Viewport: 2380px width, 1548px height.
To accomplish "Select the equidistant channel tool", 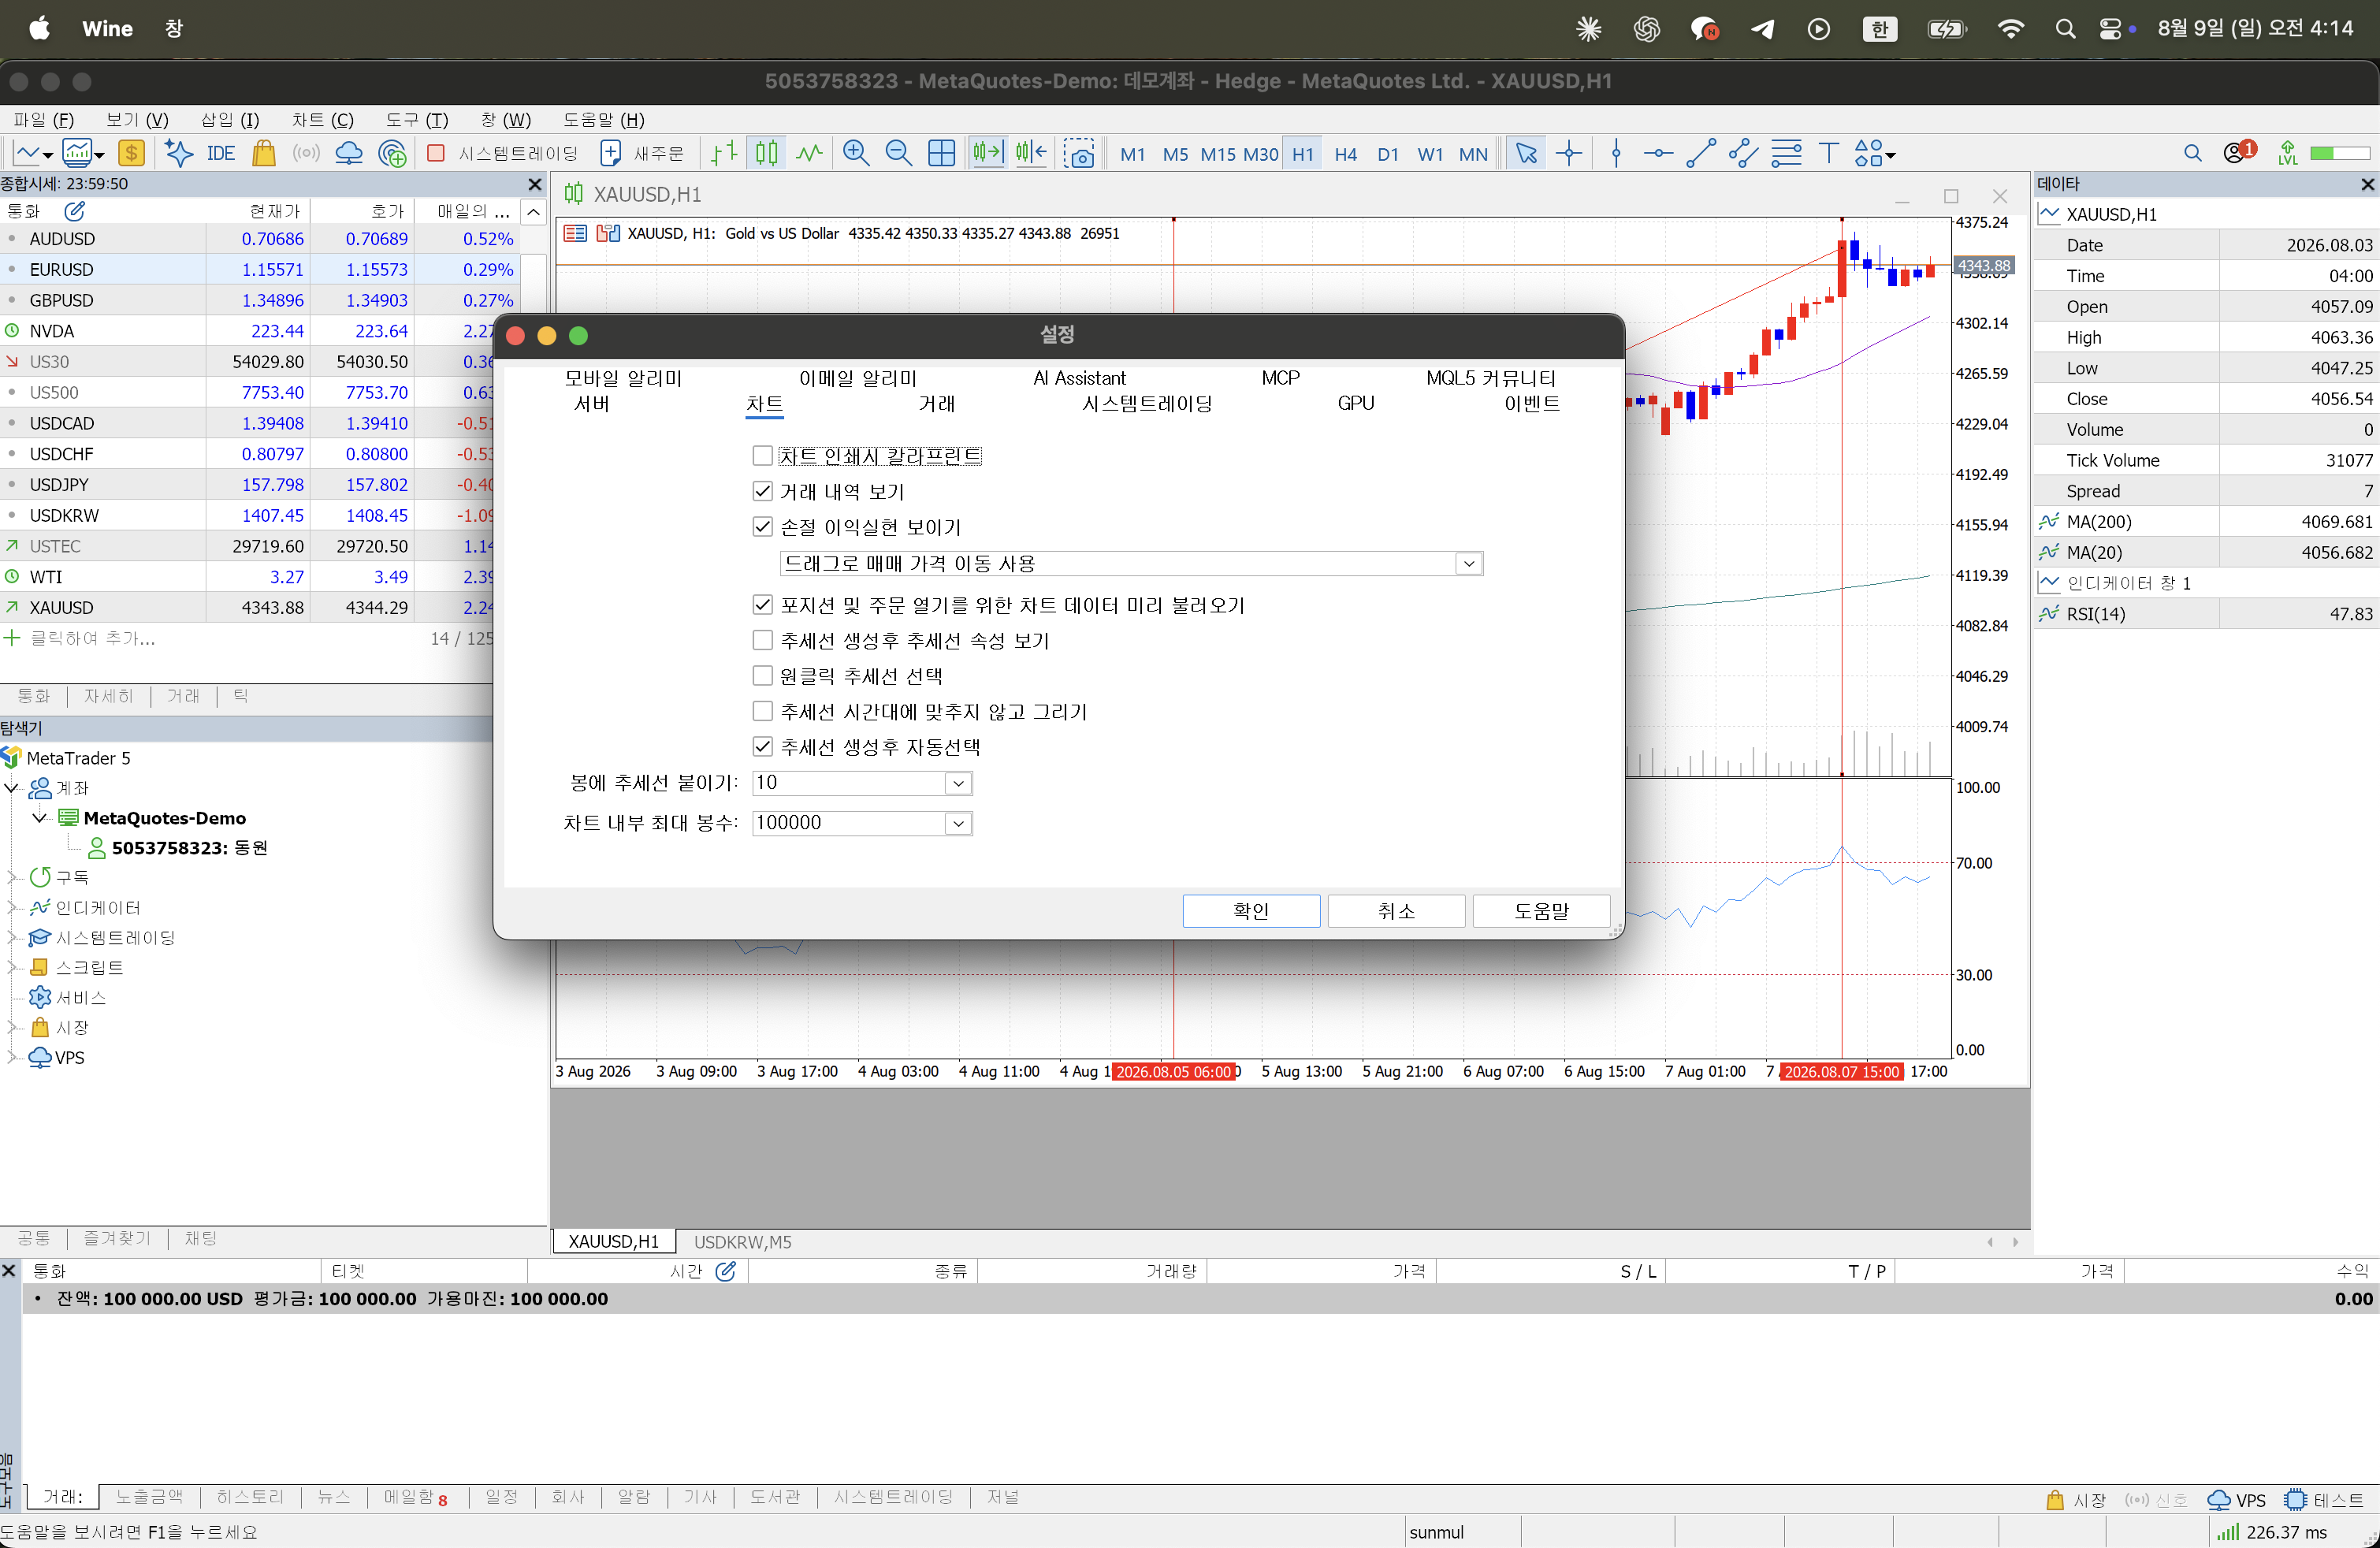I will pyautogui.click(x=1743, y=153).
